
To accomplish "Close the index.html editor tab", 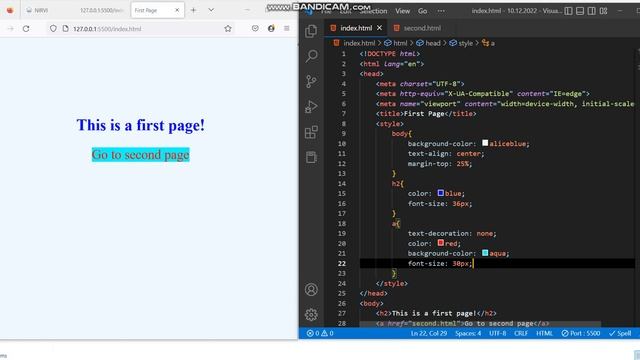I will (x=379, y=28).
